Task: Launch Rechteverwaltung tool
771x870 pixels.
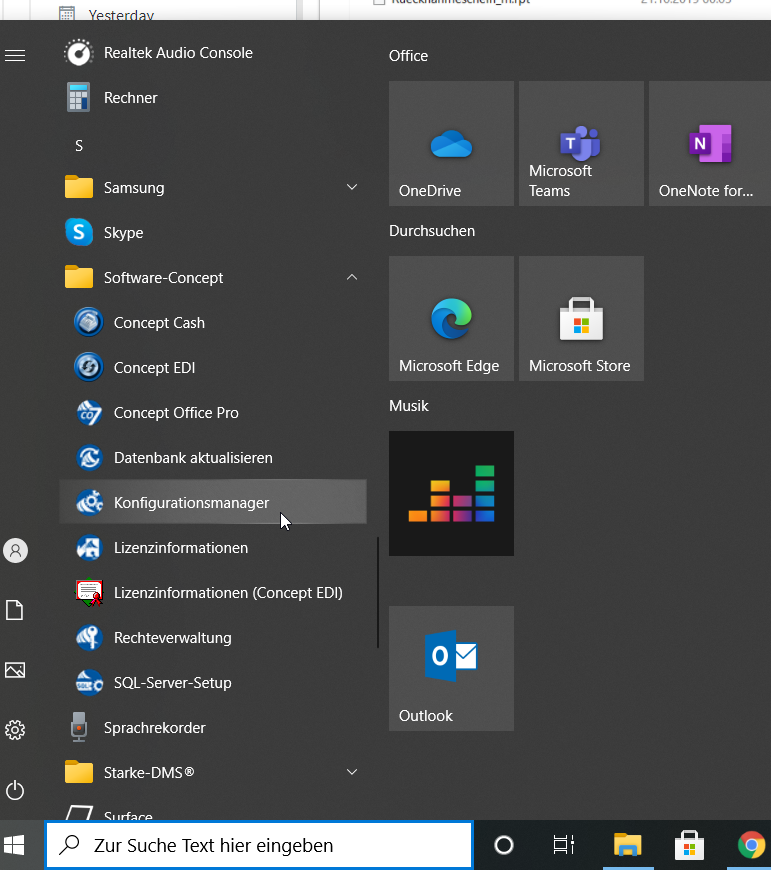Action: pos(172,638)
